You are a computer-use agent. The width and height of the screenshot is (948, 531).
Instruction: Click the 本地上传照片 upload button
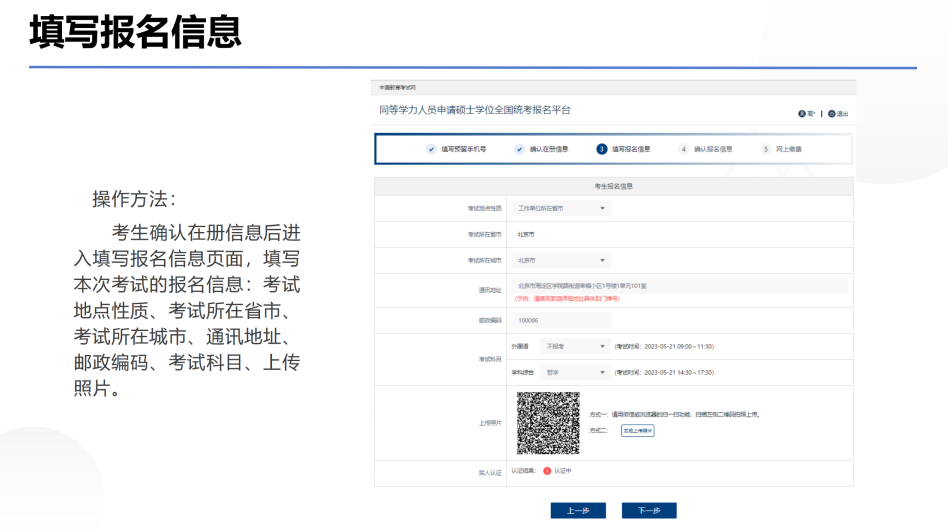coord(637,430)
